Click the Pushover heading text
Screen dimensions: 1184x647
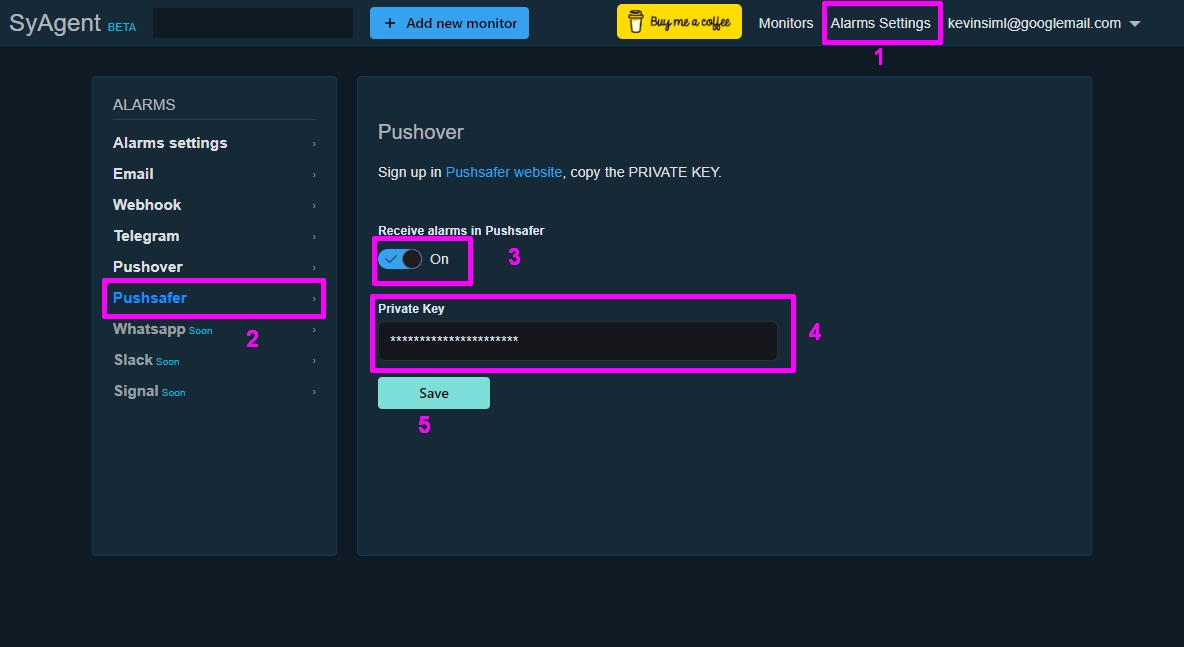tap(421, 132)
